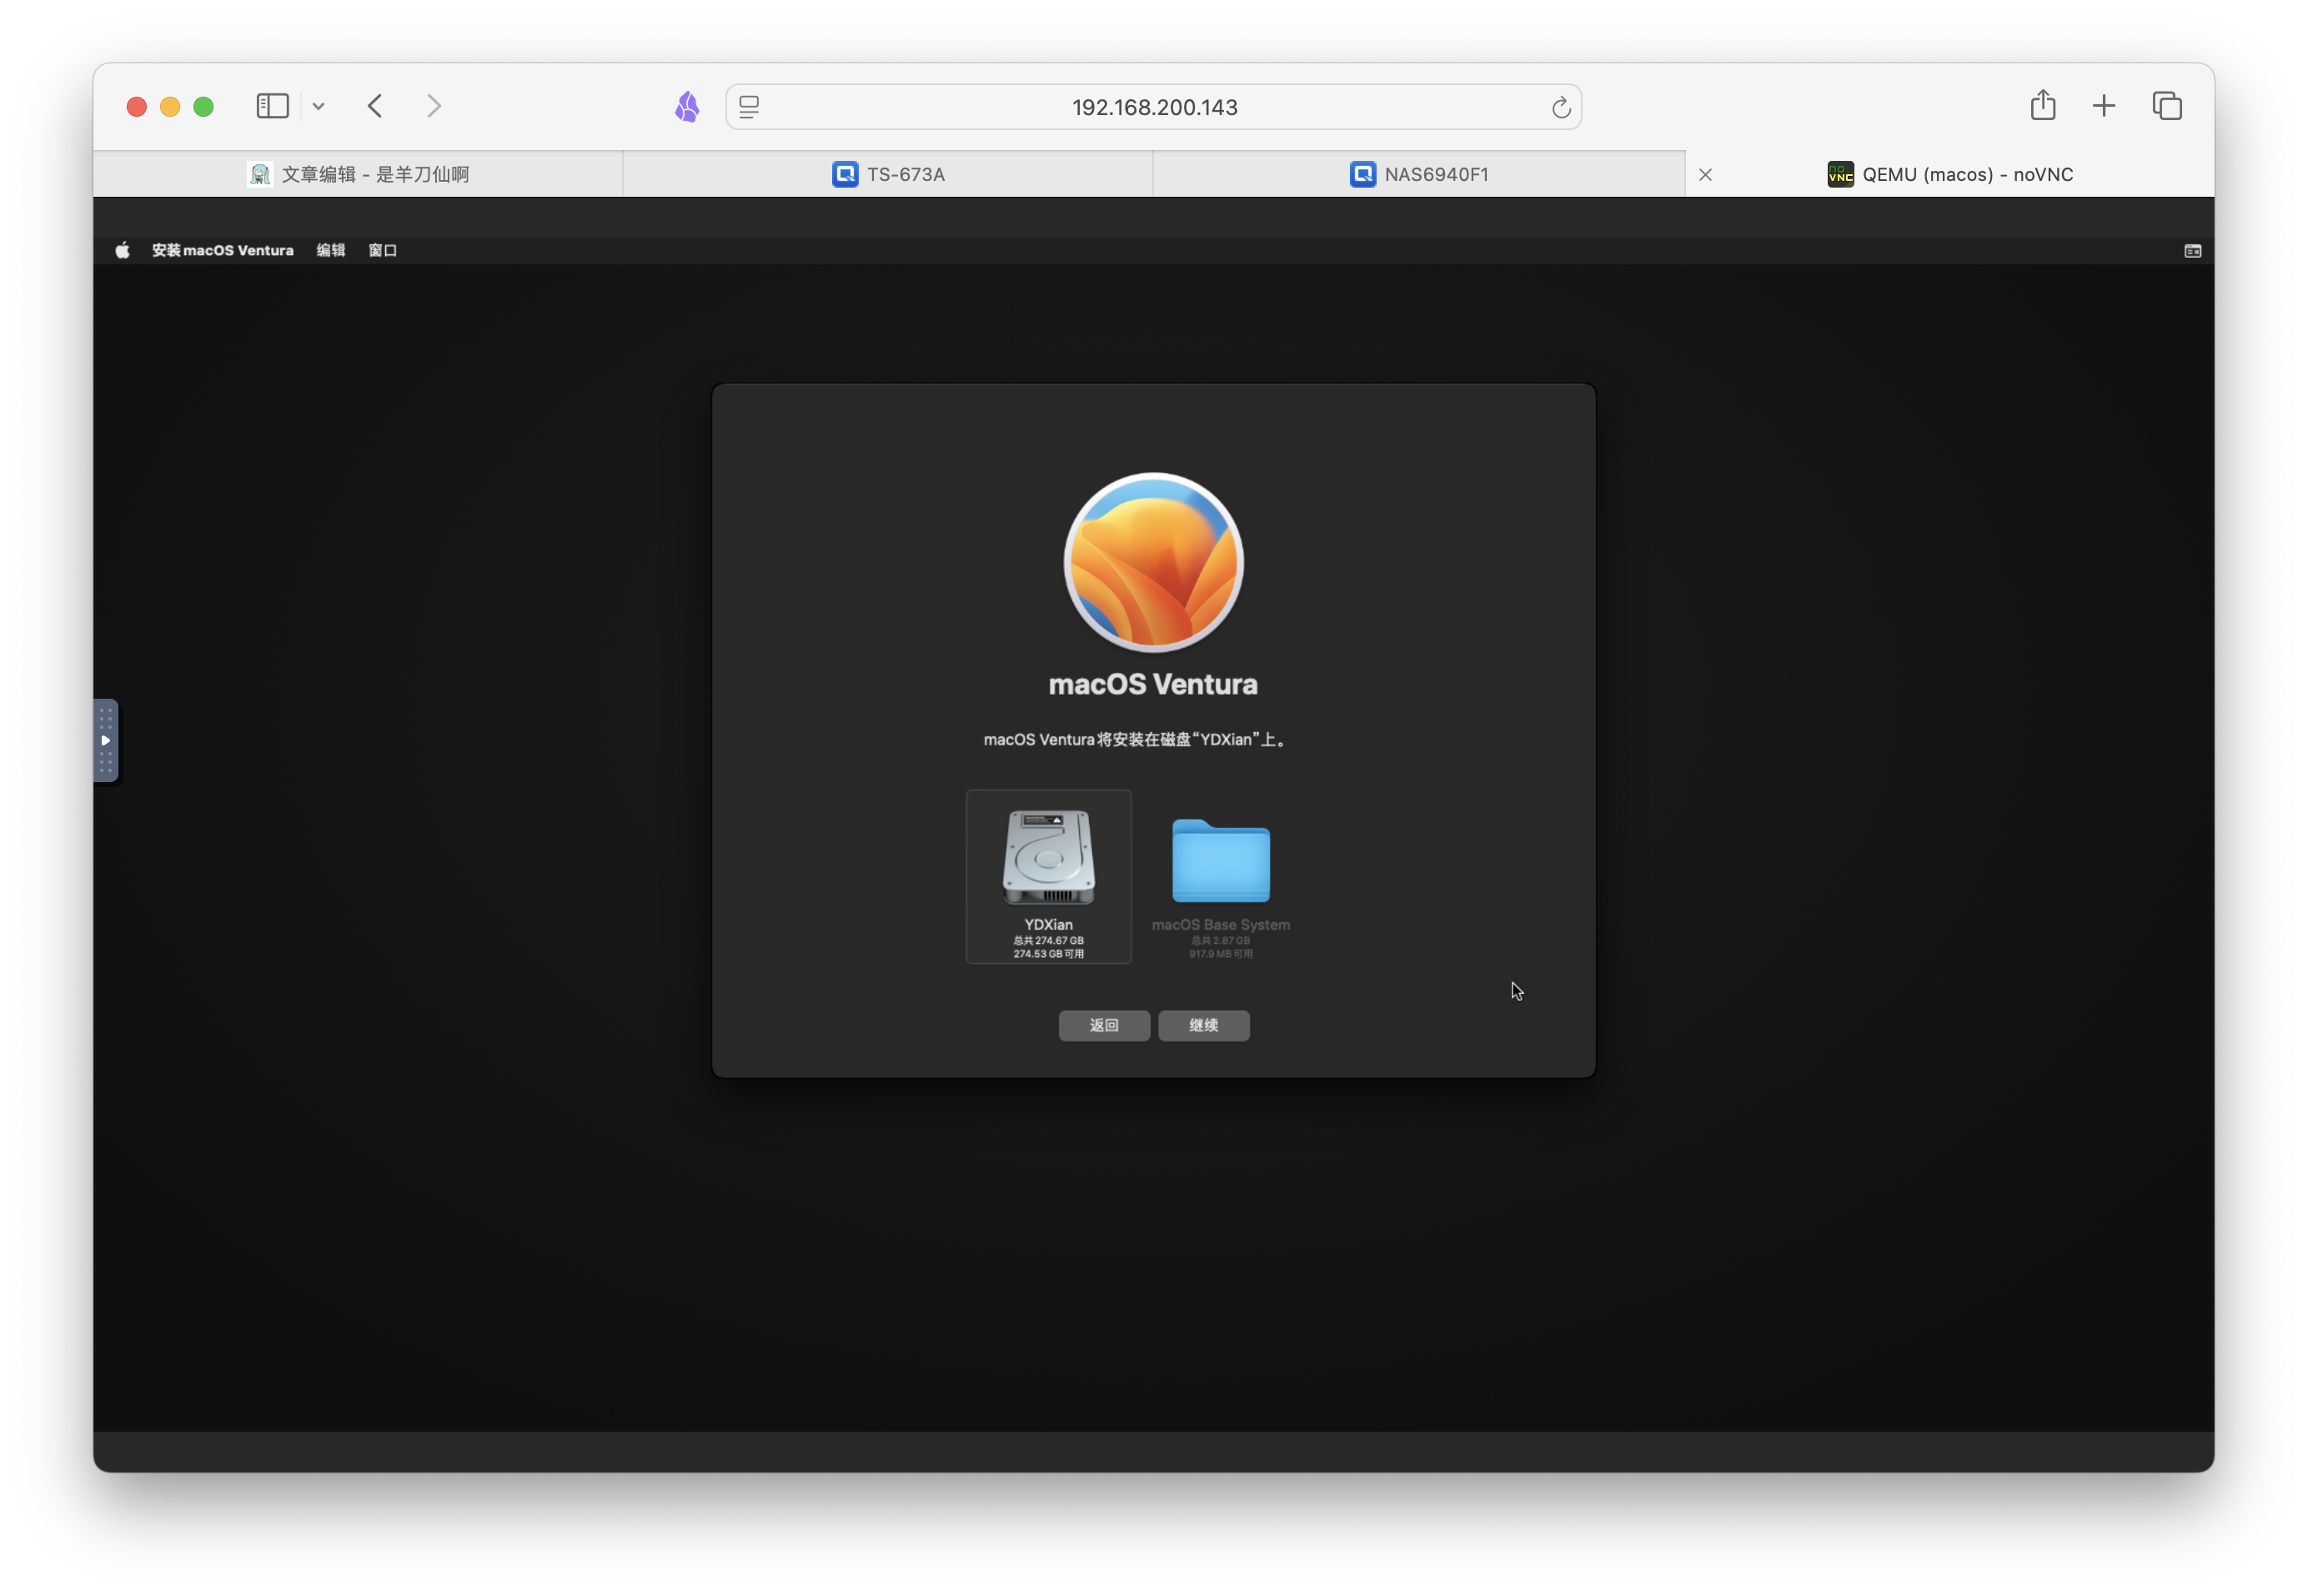Viewport: 2308px width, 1596px height.
Task: Expand the noVNC control panel handle
Action: (106, 740)
